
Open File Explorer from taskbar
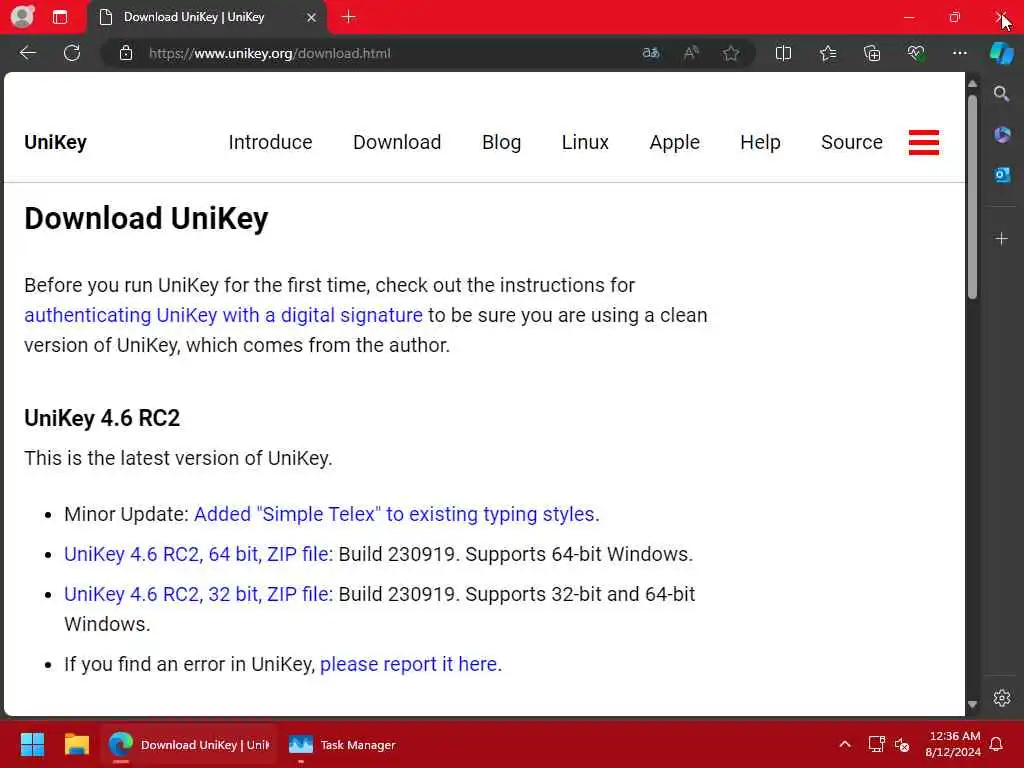tap(76, 744)
